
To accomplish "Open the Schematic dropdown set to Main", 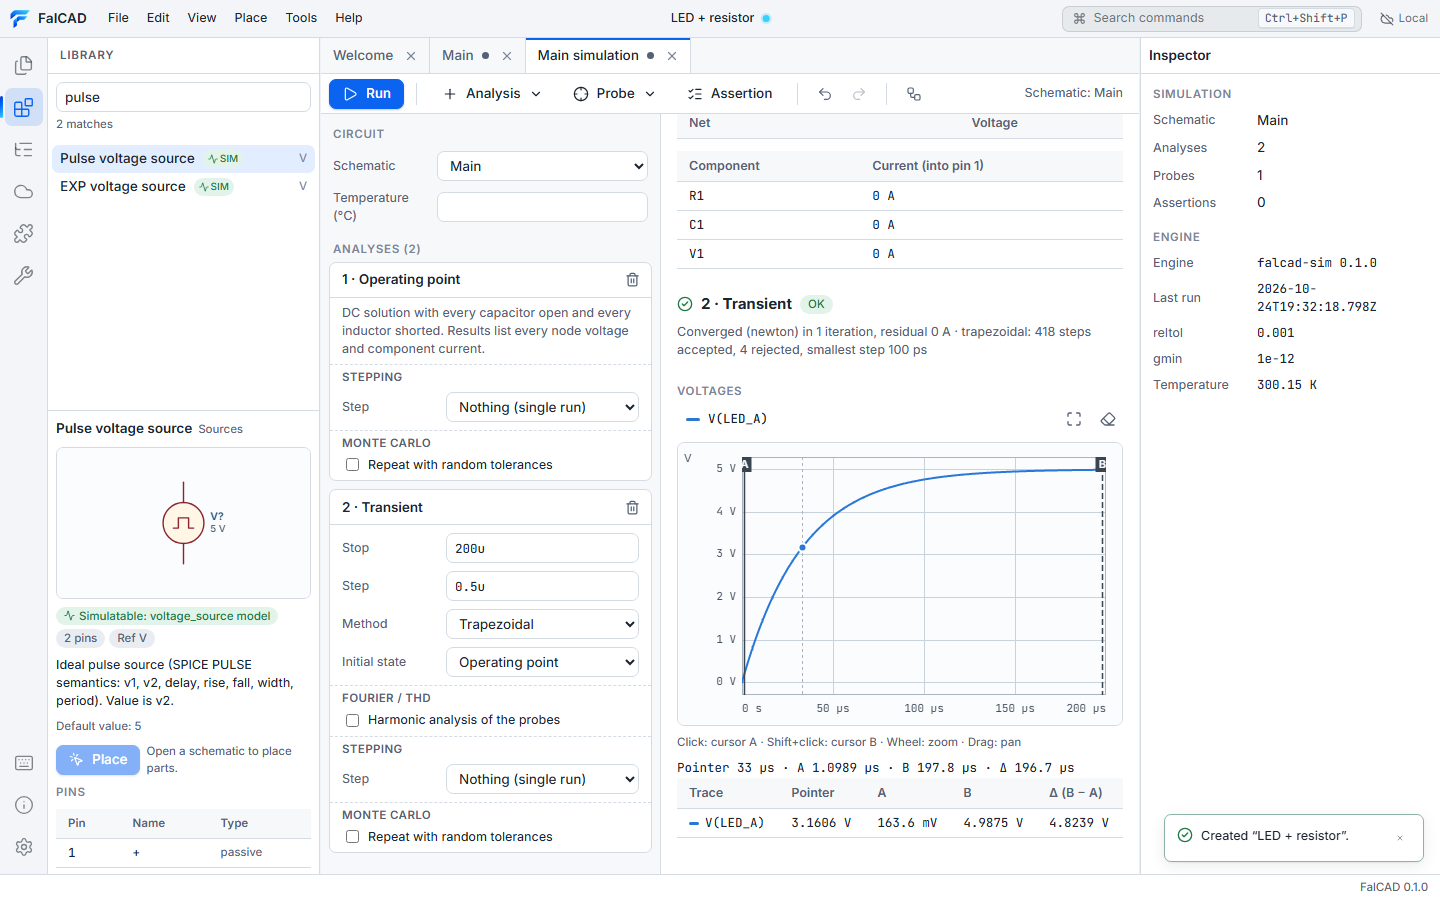I will 542,166.
